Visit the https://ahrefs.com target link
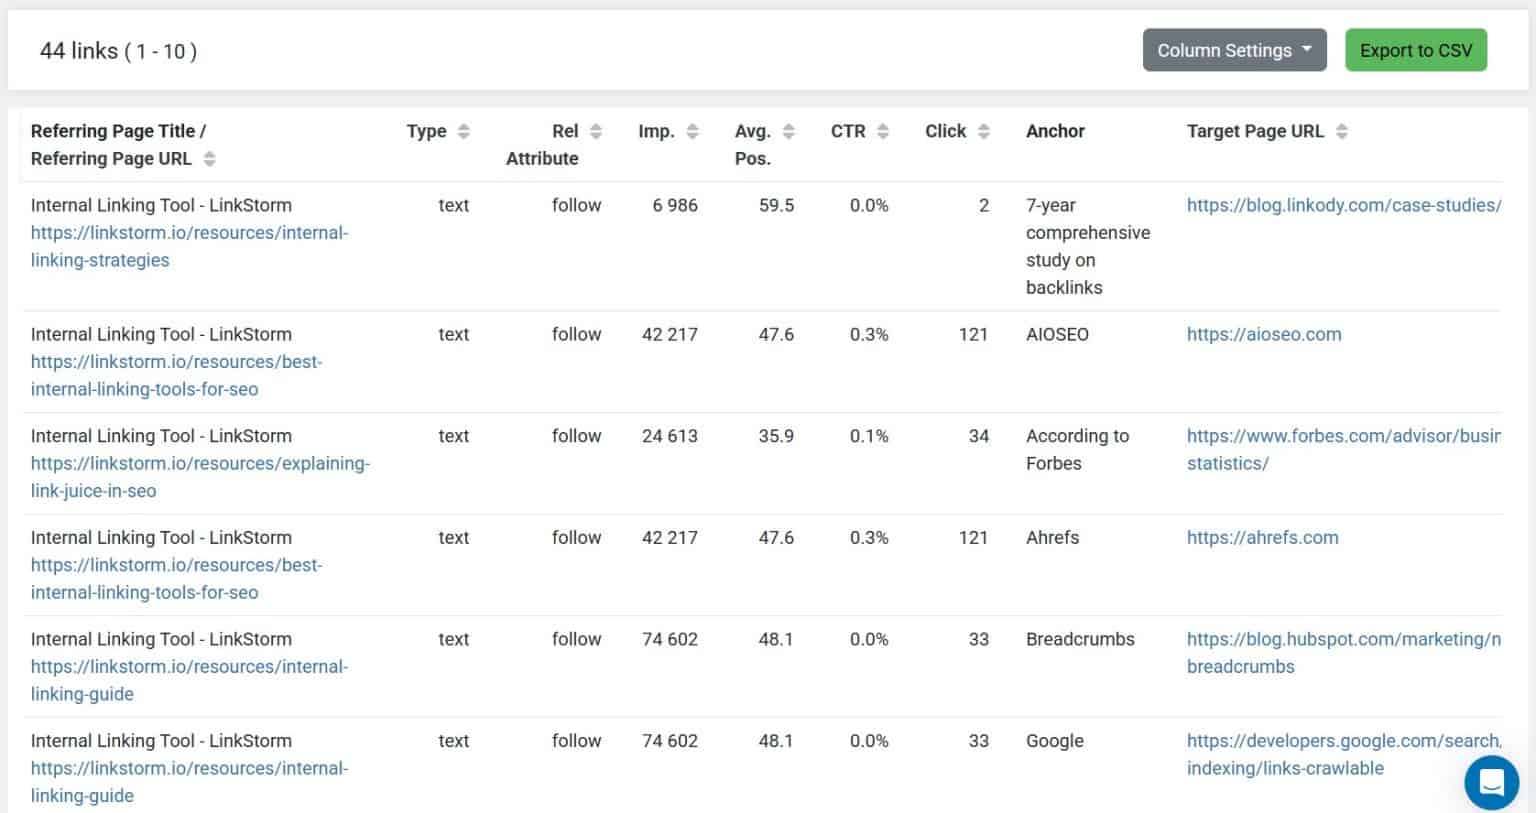Screen dimensions: 1536x813 [x=1262, y=537]
